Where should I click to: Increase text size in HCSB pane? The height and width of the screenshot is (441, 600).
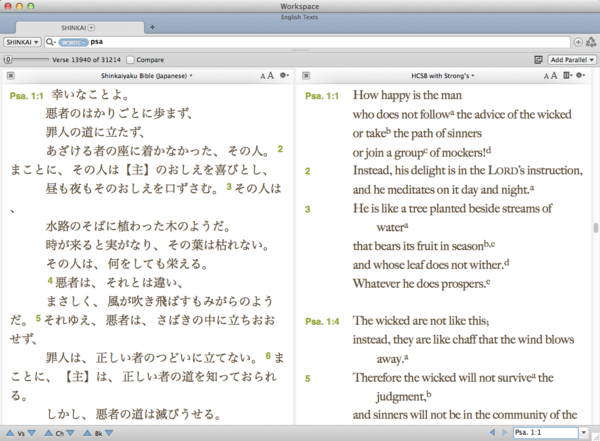click(554, 76)
